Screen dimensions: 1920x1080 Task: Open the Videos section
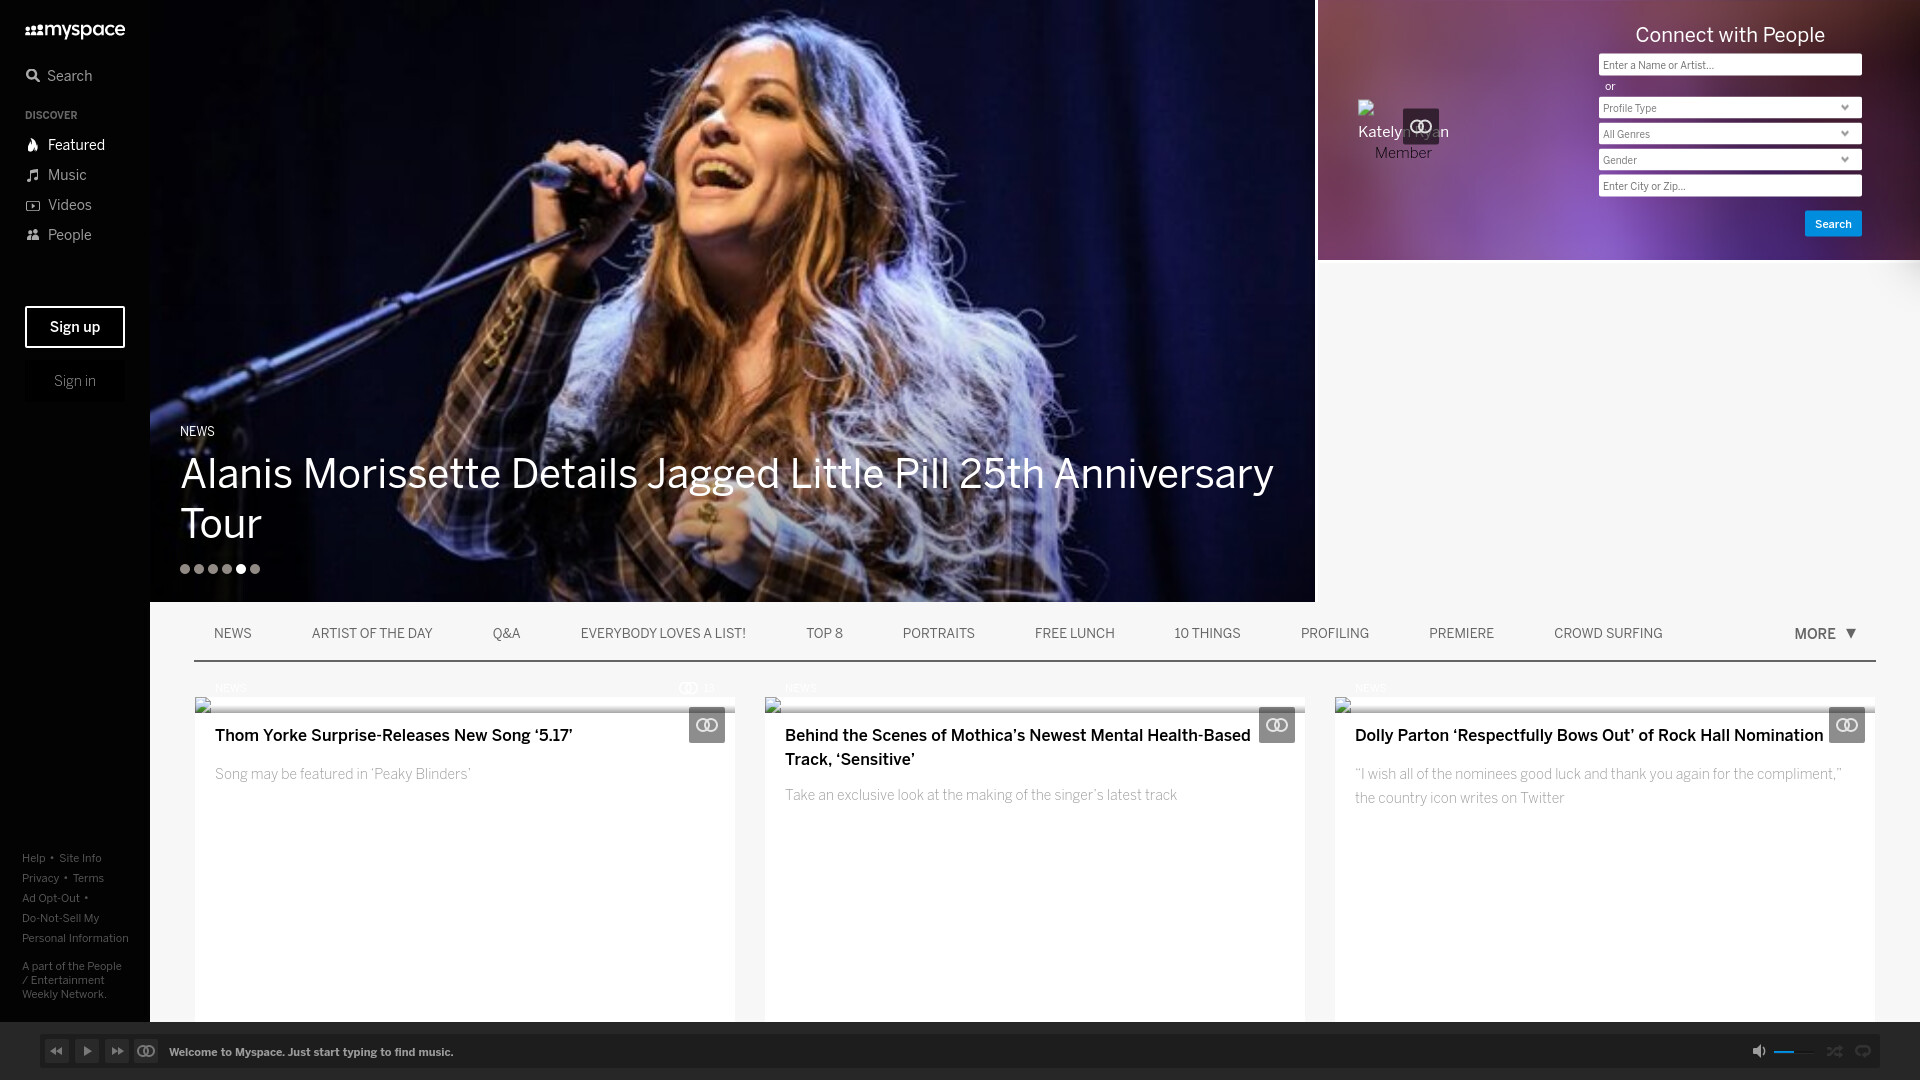(58, 205)
